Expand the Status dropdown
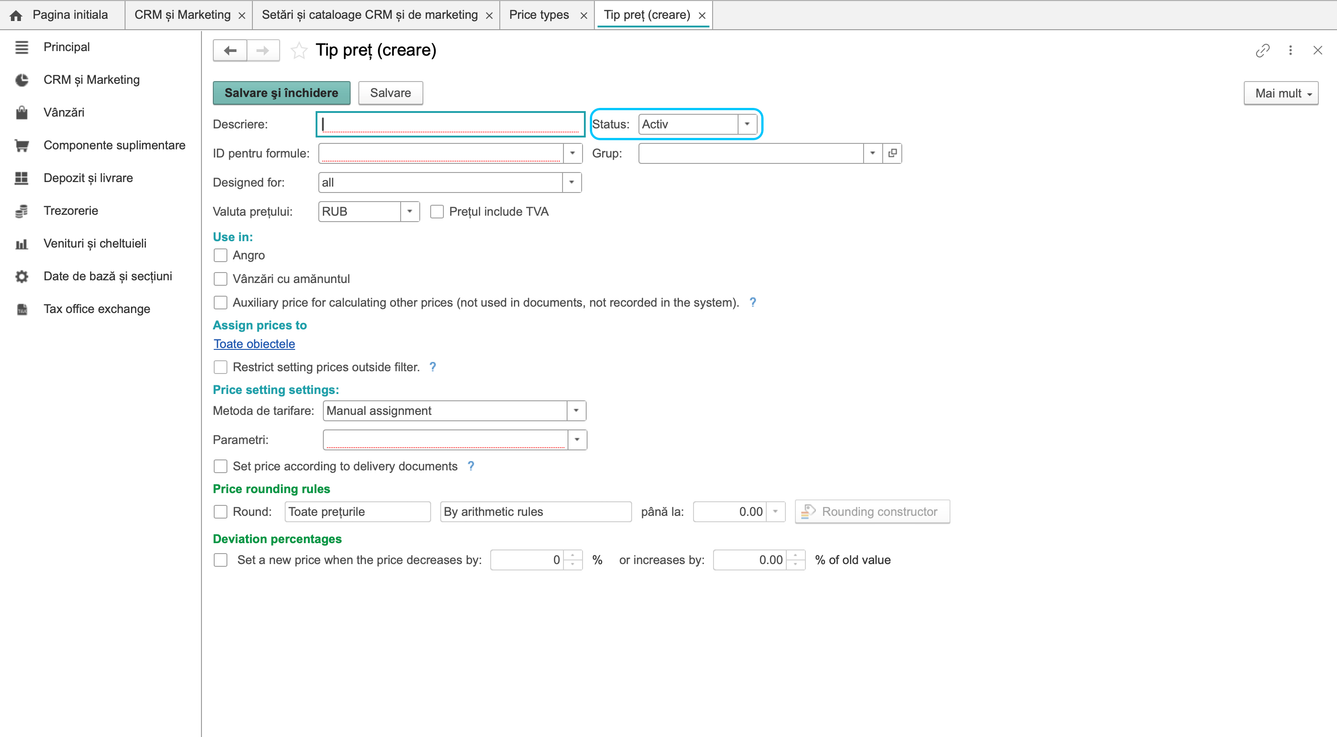 [747, 124]
